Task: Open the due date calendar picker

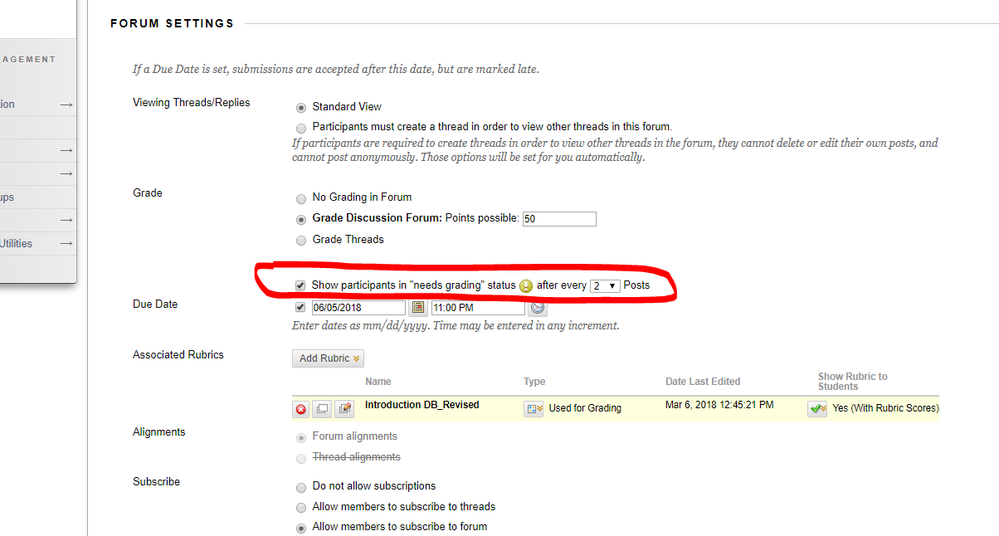Action: click(x=416, y=308)
